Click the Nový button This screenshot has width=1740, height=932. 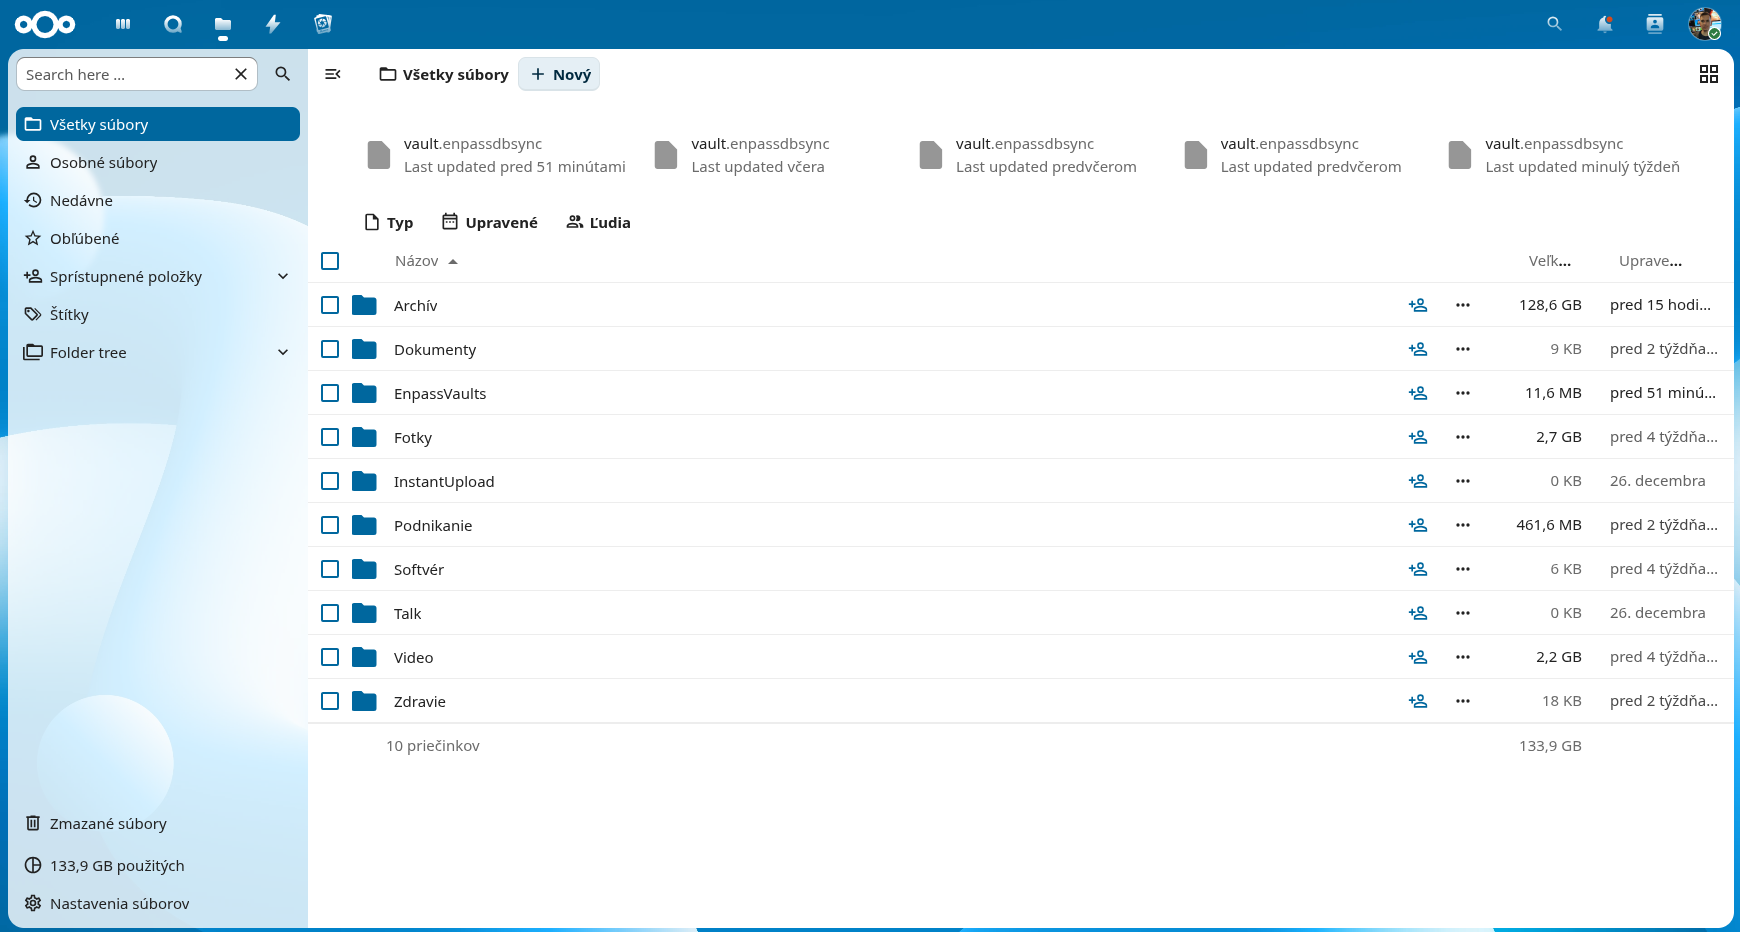558,74
